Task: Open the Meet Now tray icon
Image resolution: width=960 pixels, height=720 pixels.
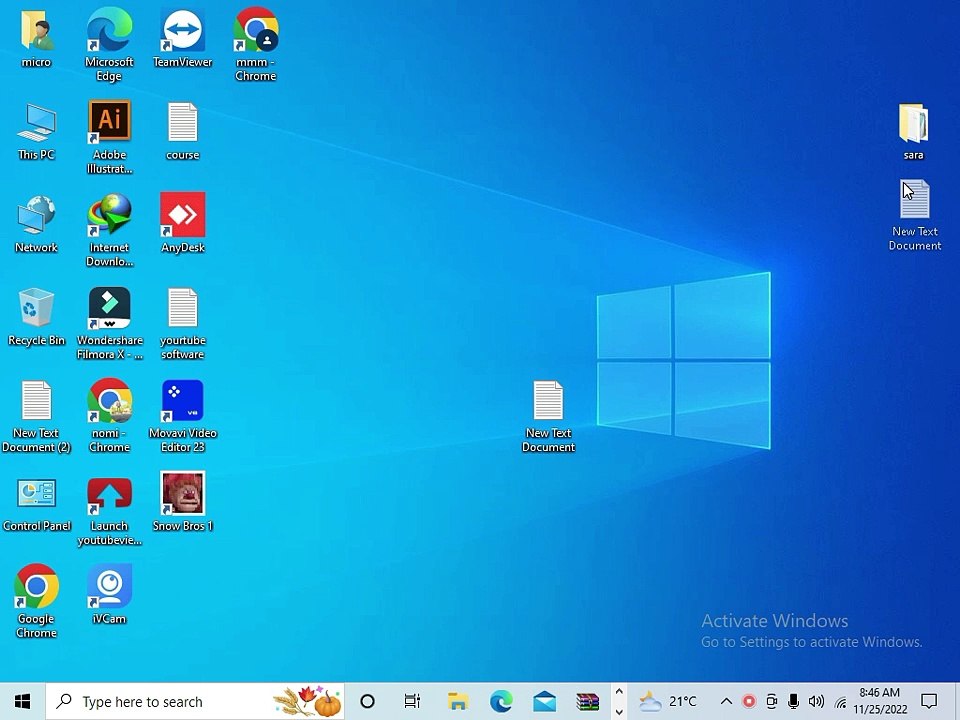Action: 771,701
